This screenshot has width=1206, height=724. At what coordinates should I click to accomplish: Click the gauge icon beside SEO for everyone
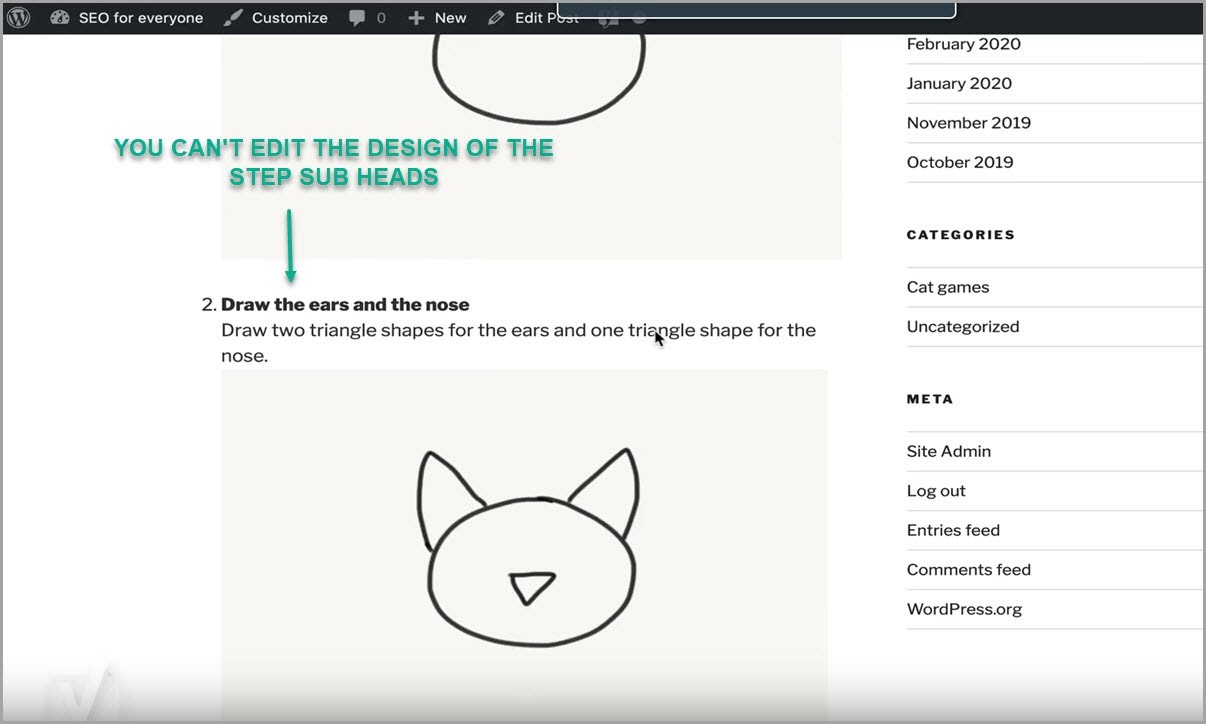coord(61,17)
